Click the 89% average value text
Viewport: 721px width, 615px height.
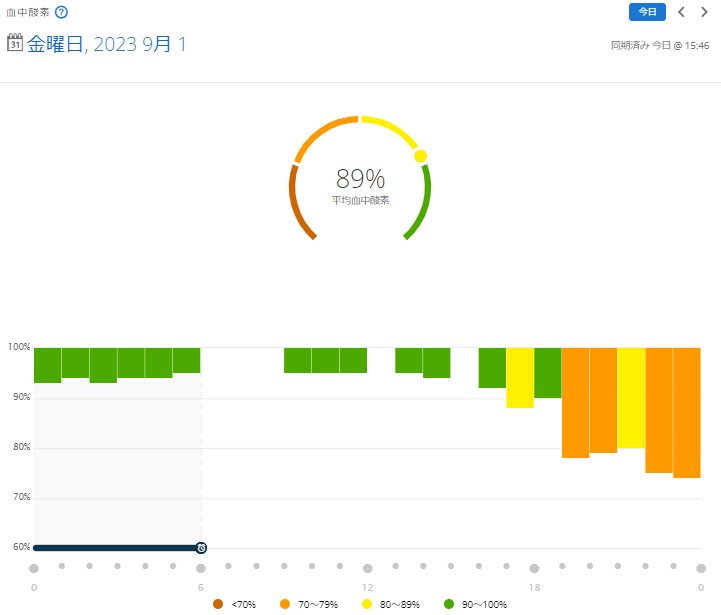[360, 179]
